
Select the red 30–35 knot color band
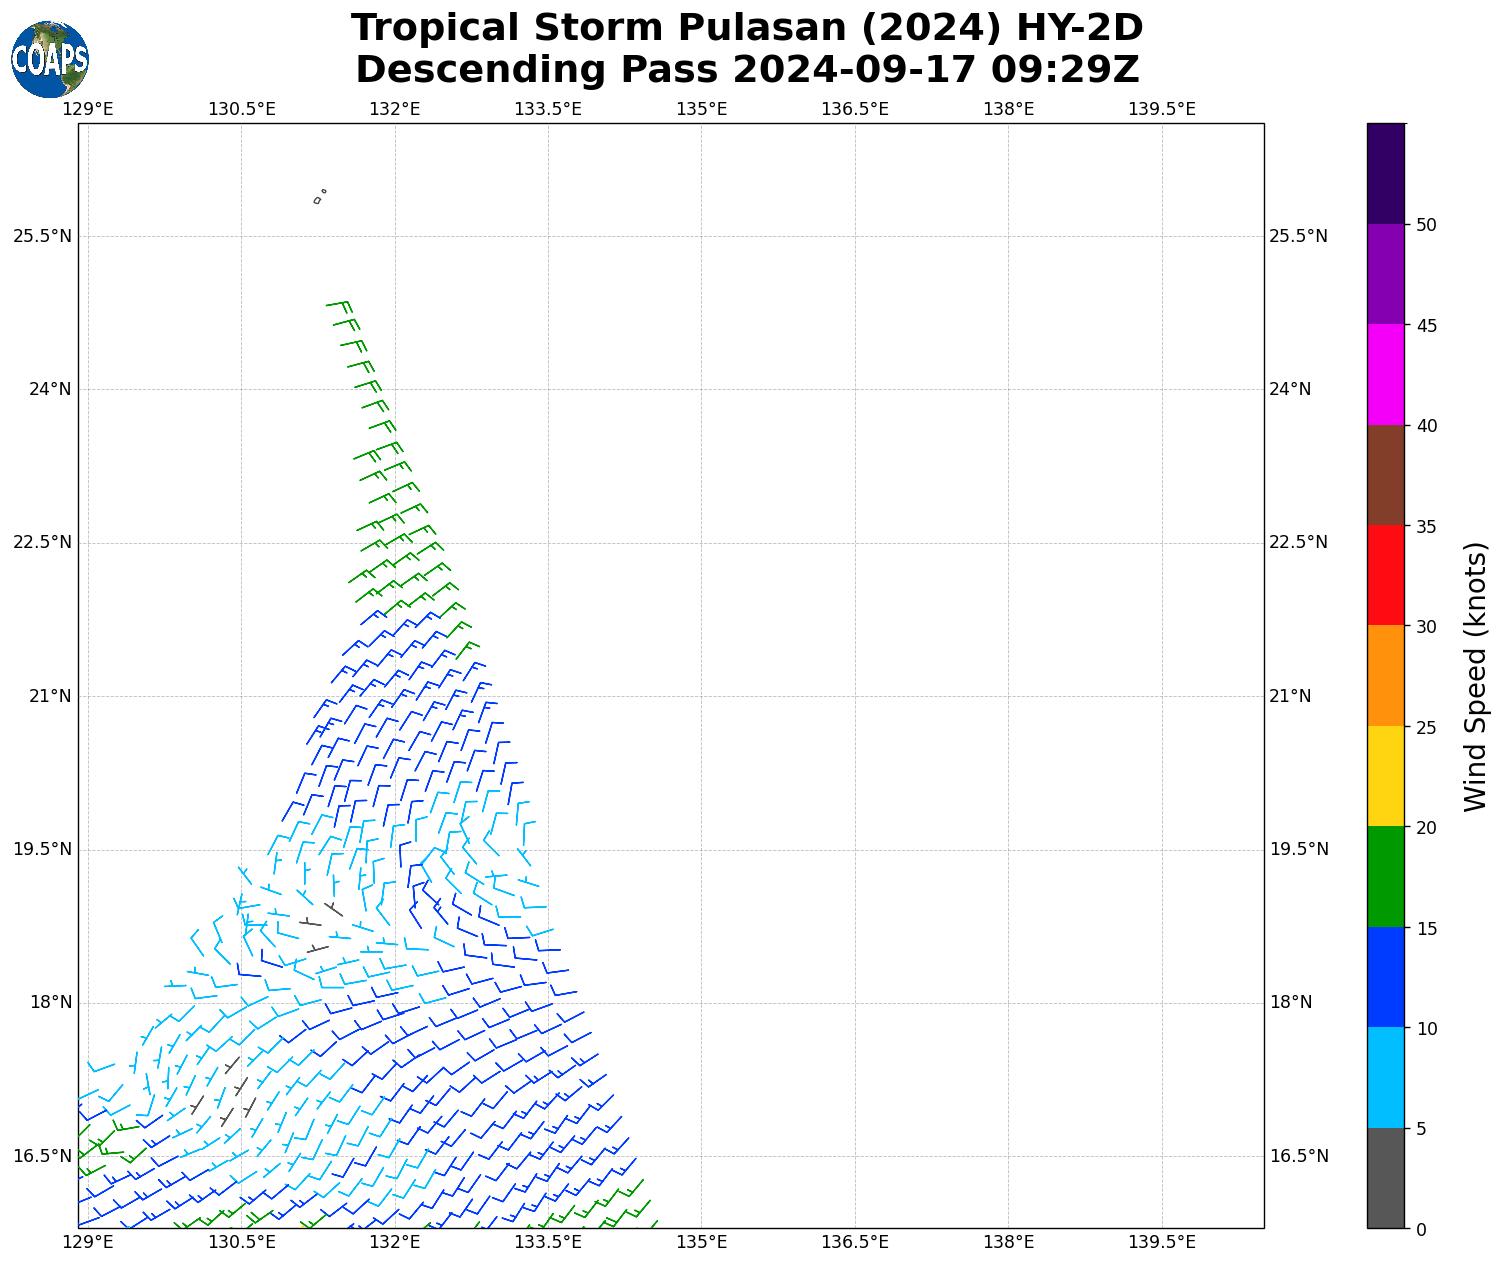click(1385, 575)
